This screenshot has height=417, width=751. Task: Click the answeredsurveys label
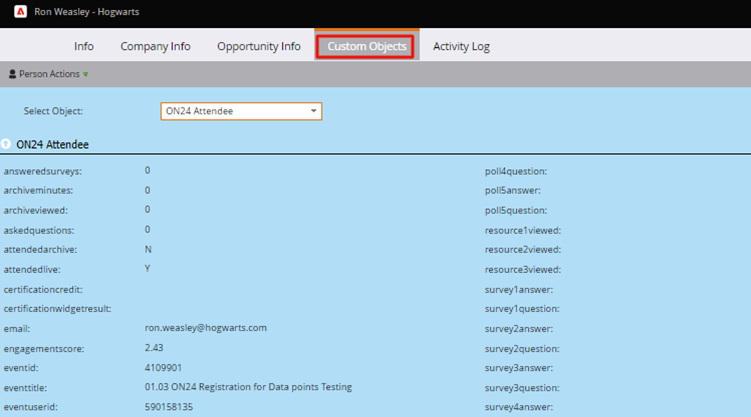click(43, 171)
